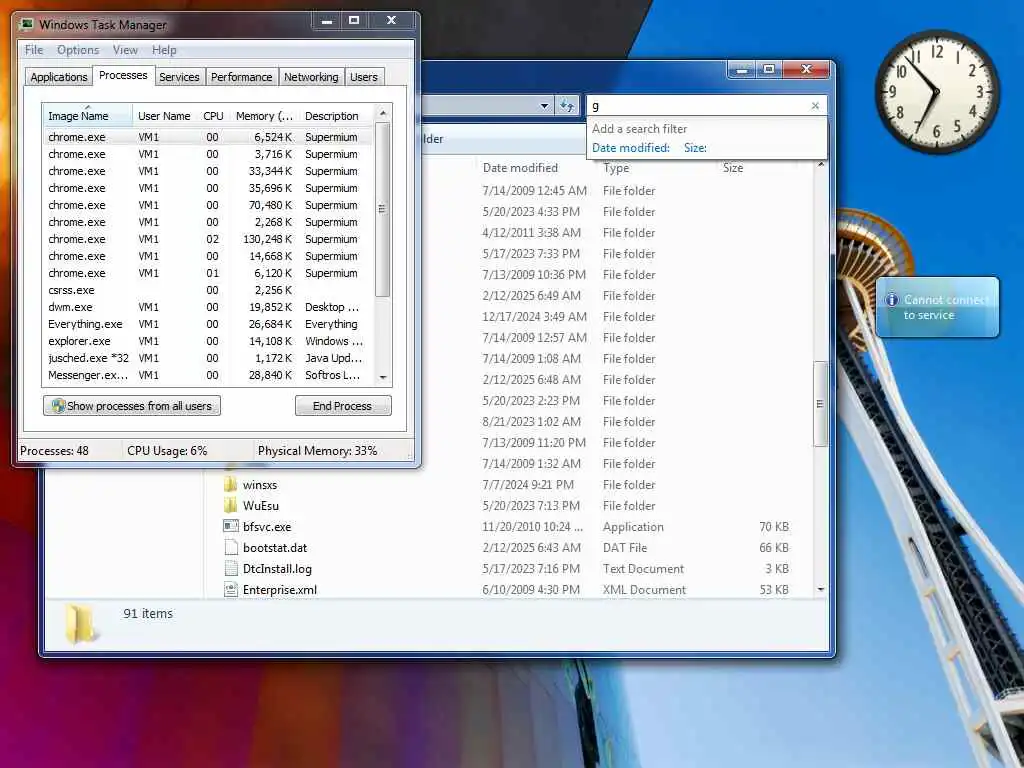Select the Messenger.exe process row

pos(209,375)
